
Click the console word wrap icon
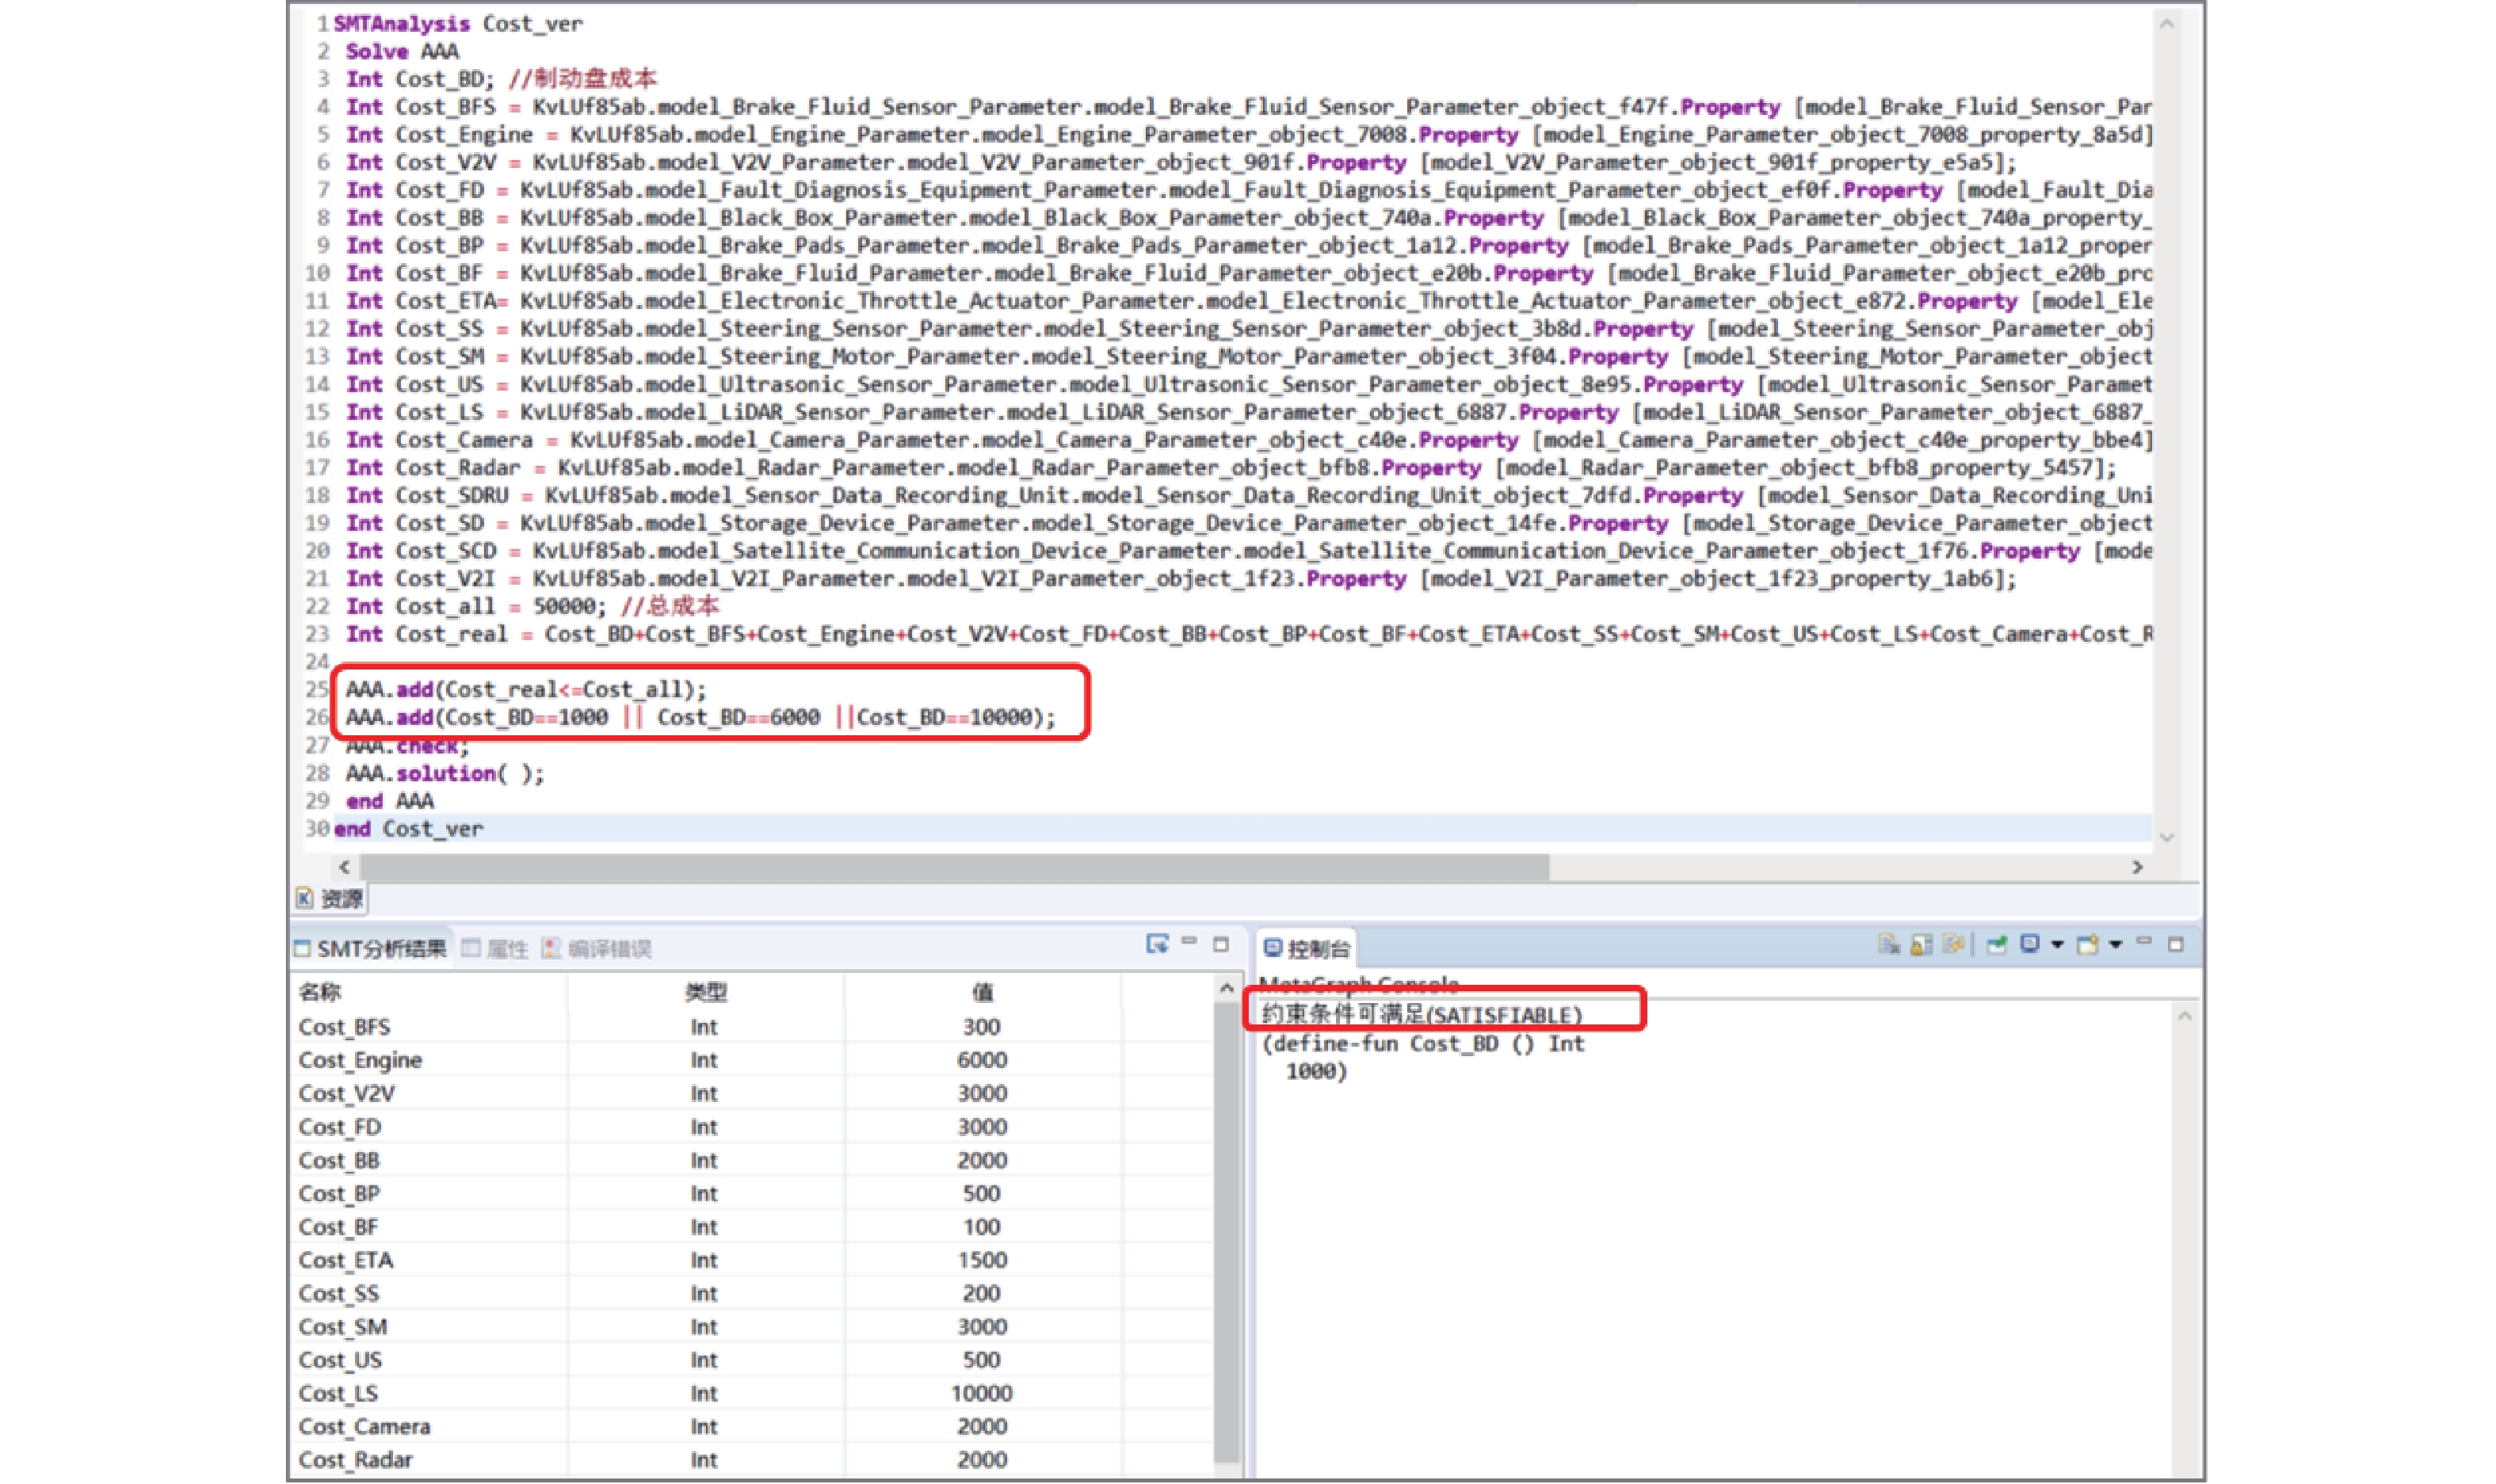tap(1953, 944)
